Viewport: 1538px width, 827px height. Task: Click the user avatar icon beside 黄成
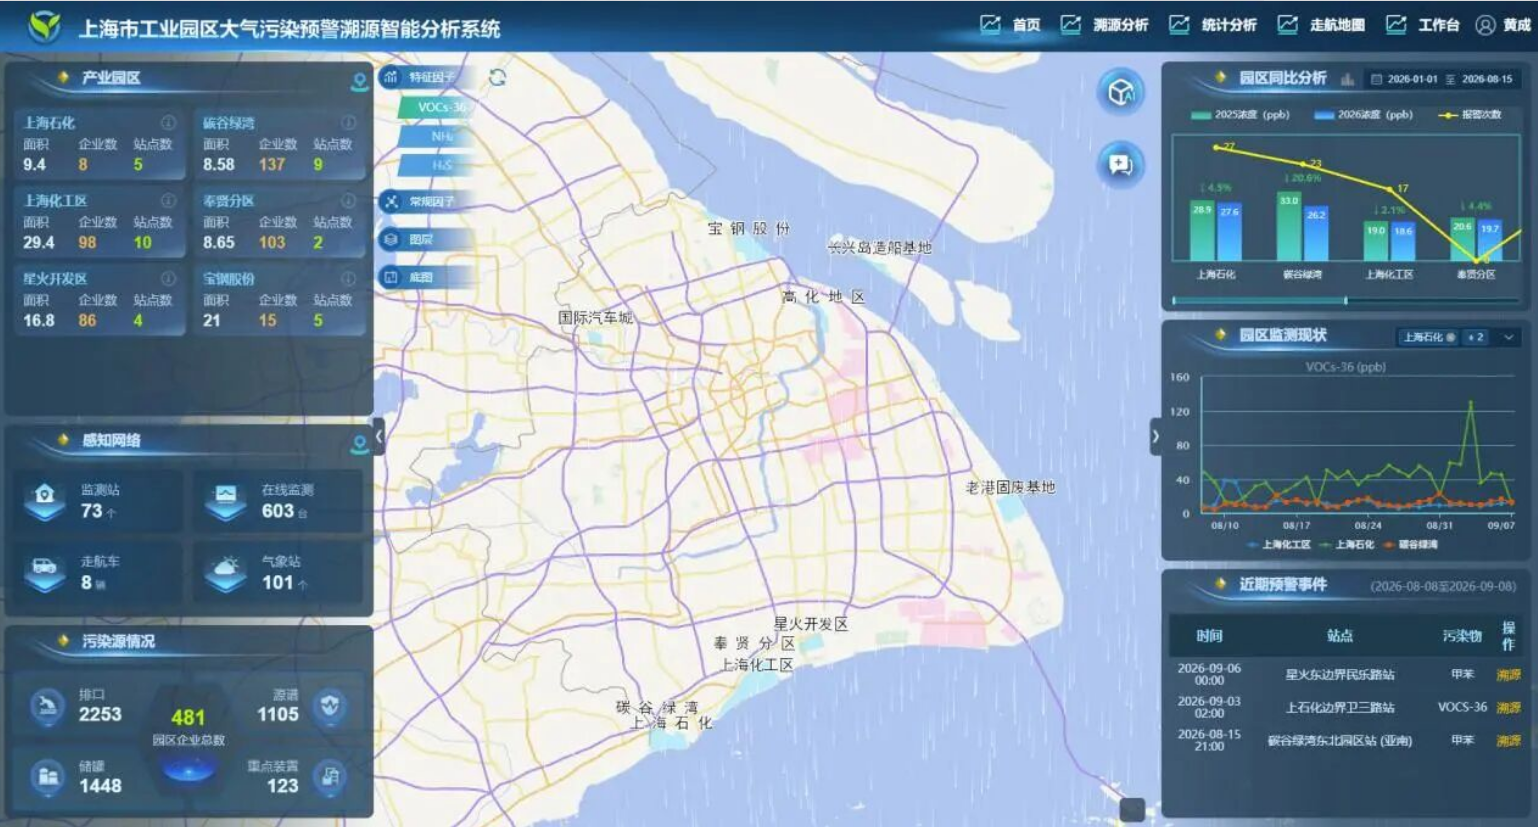click(1485, 25)
